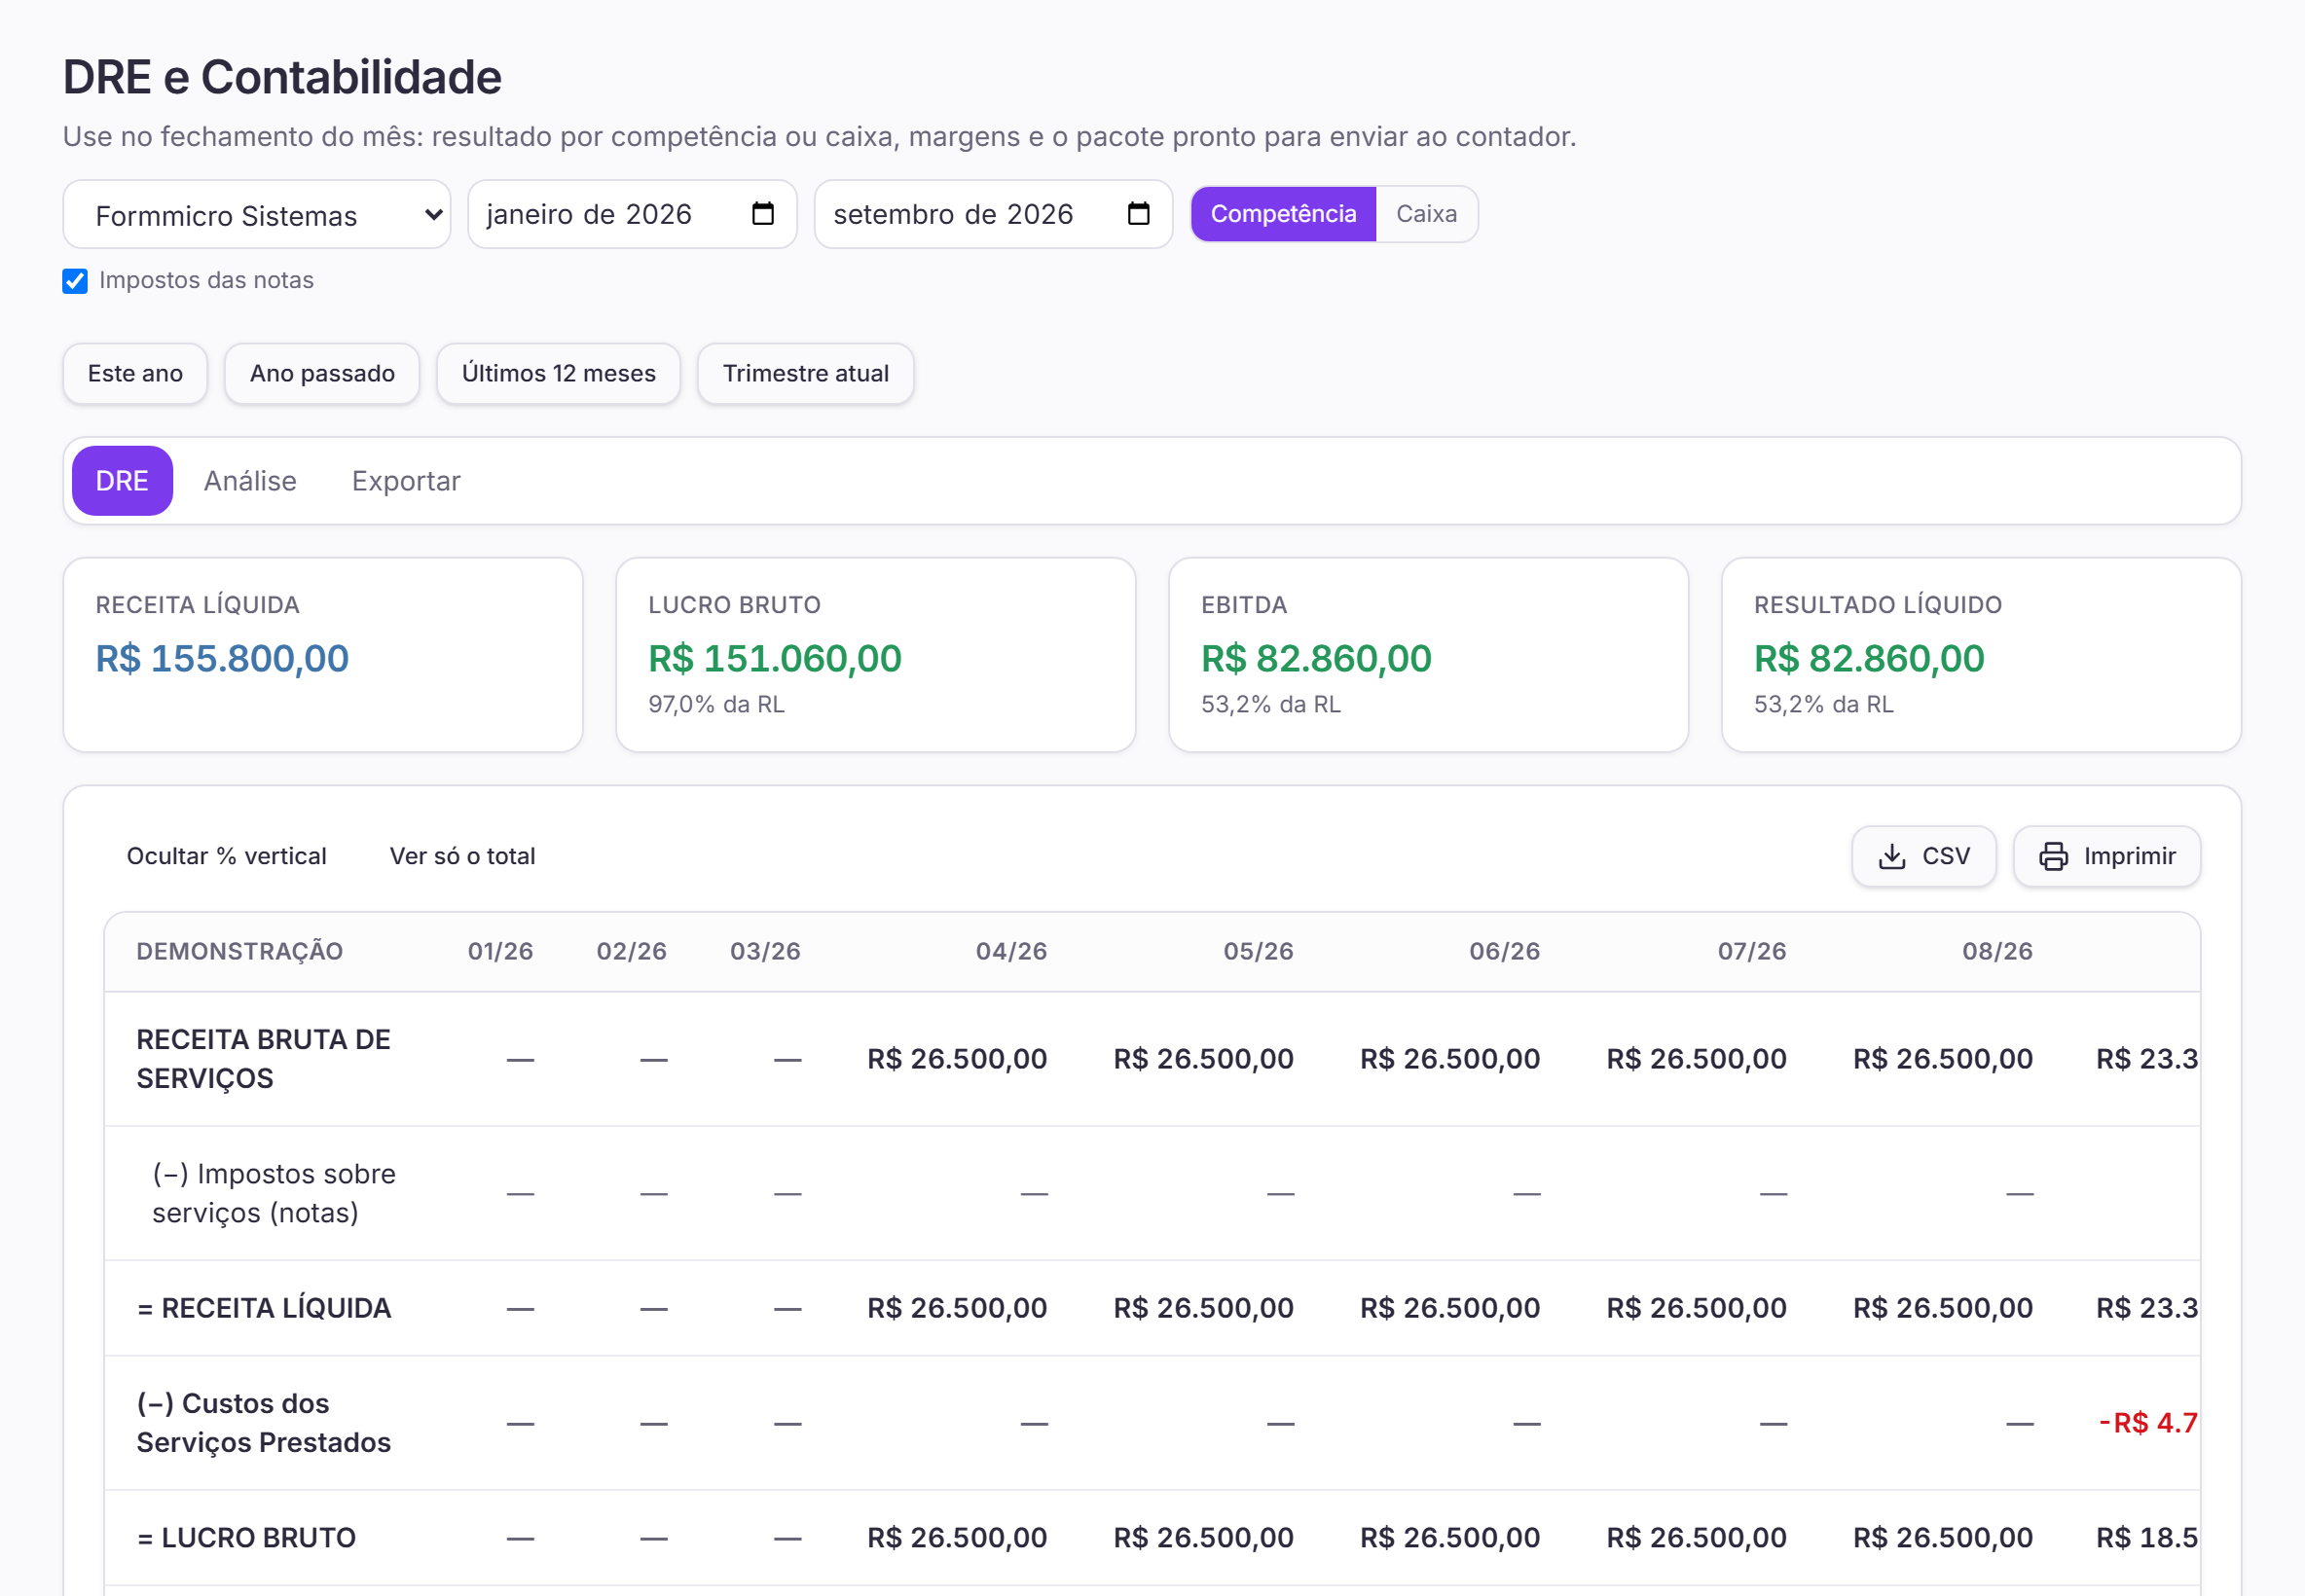
Task: Open the start month calendar picker icon
Action: pyautogui.click(x=763, y=214)
